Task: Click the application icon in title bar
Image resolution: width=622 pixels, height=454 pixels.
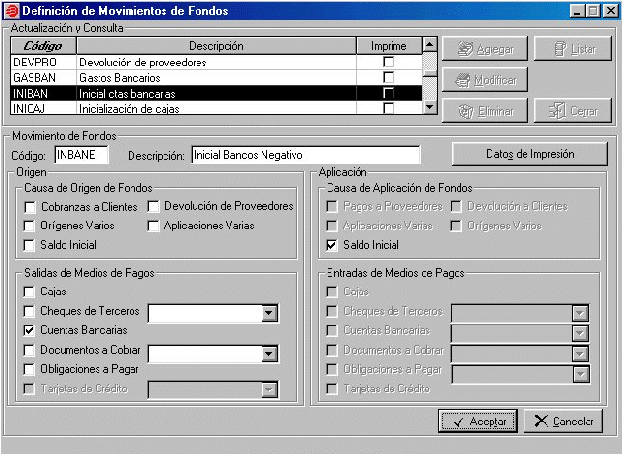Action: pos(11,10)
